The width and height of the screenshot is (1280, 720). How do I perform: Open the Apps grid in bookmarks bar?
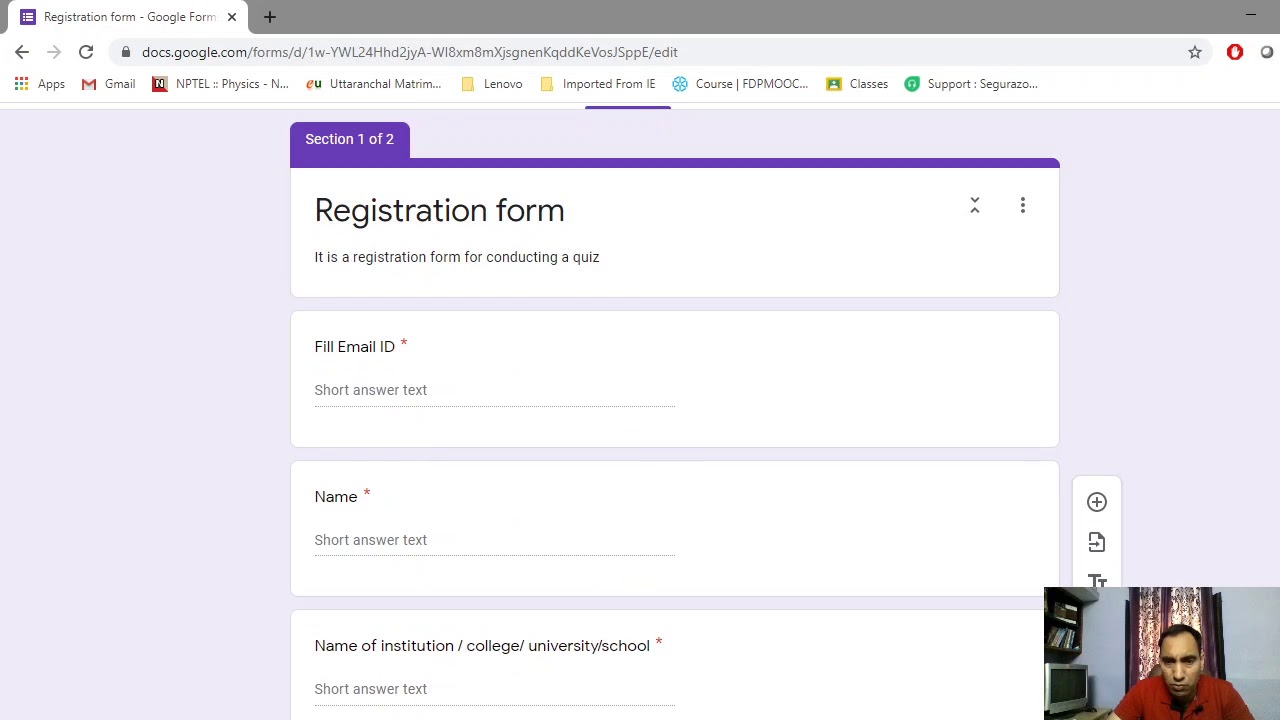pos(40,84)
